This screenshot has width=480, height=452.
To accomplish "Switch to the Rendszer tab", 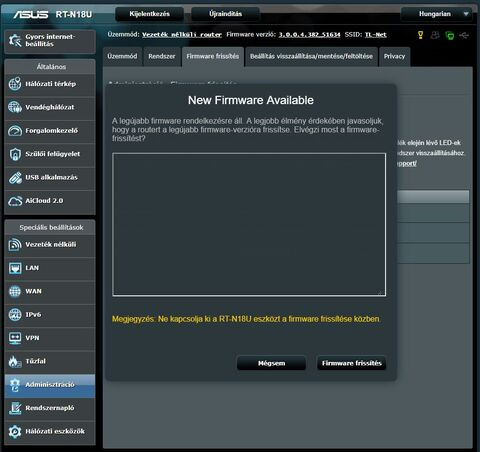I will point(162,56).
